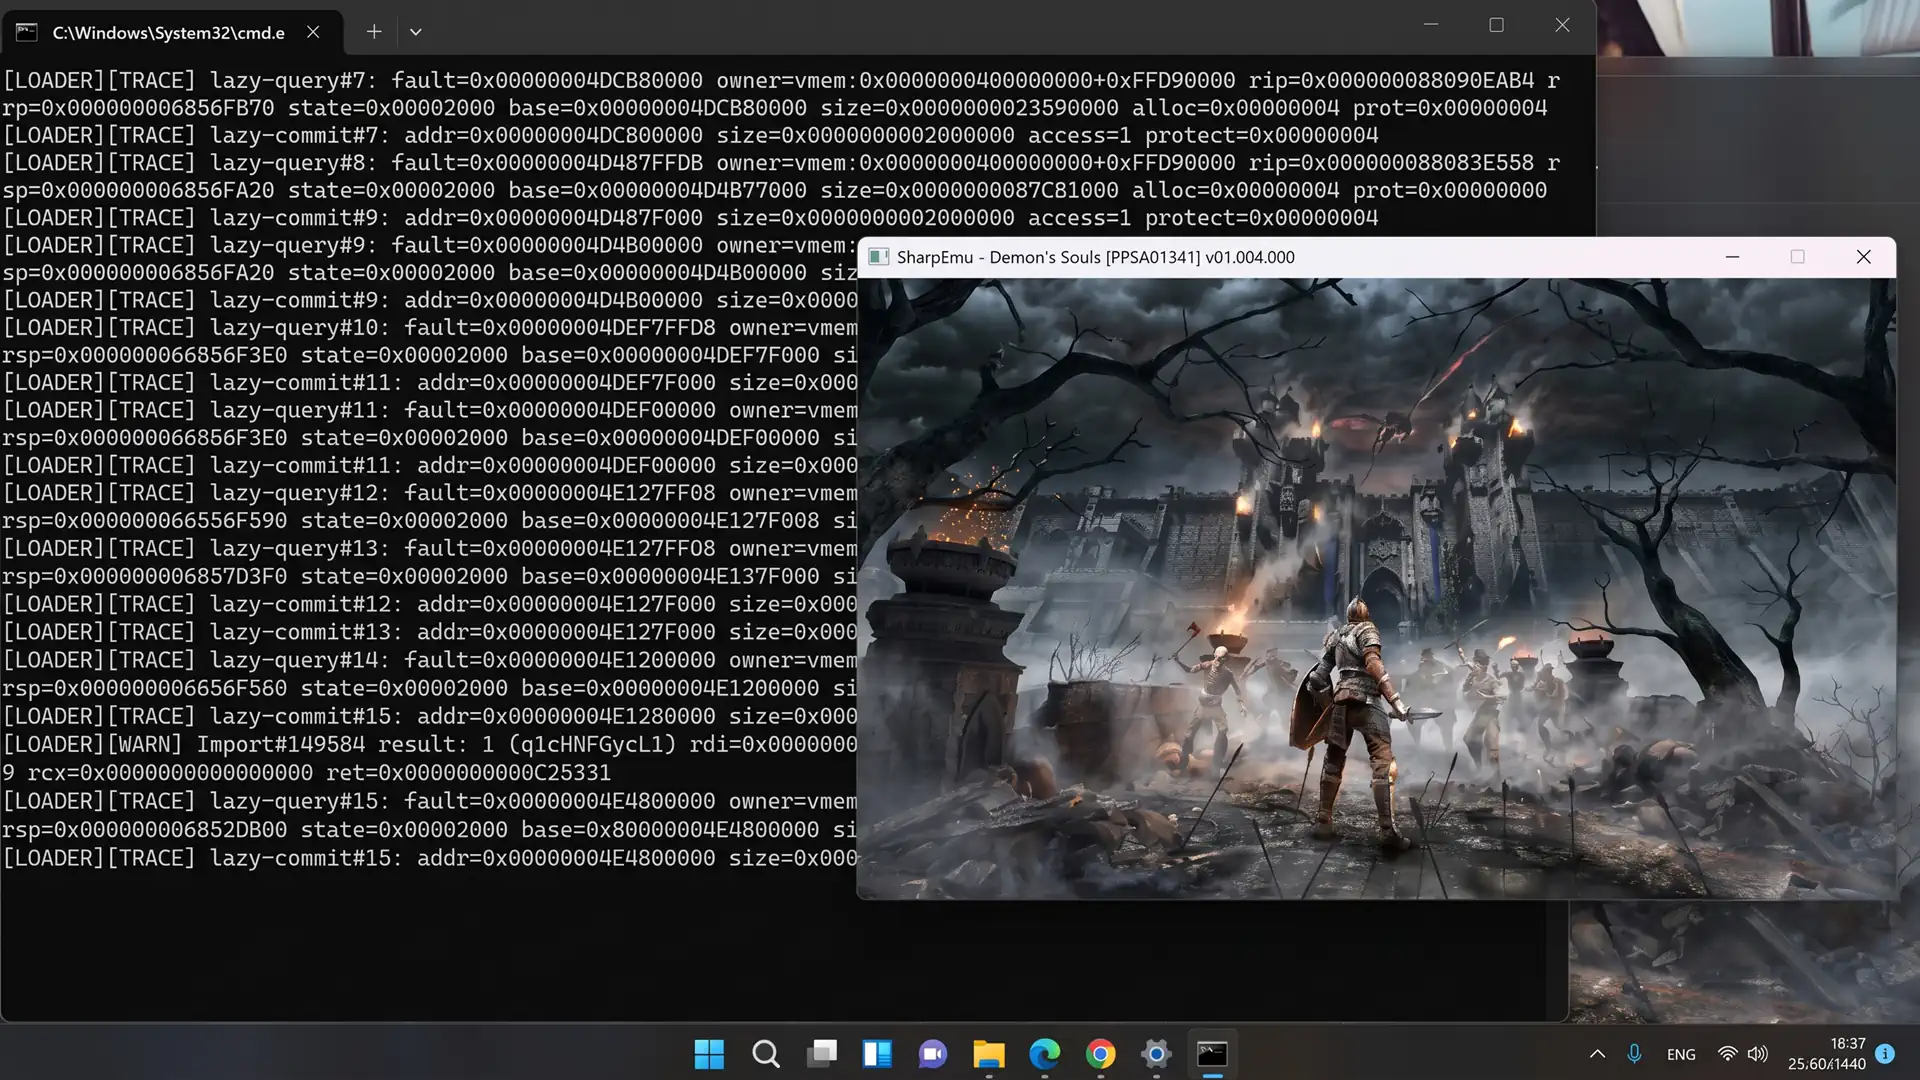Click the lazy-commit#11 line with addr 0x00000004DEF7F000
The height and width of the screenshot is (1080, 1920).
430,383
